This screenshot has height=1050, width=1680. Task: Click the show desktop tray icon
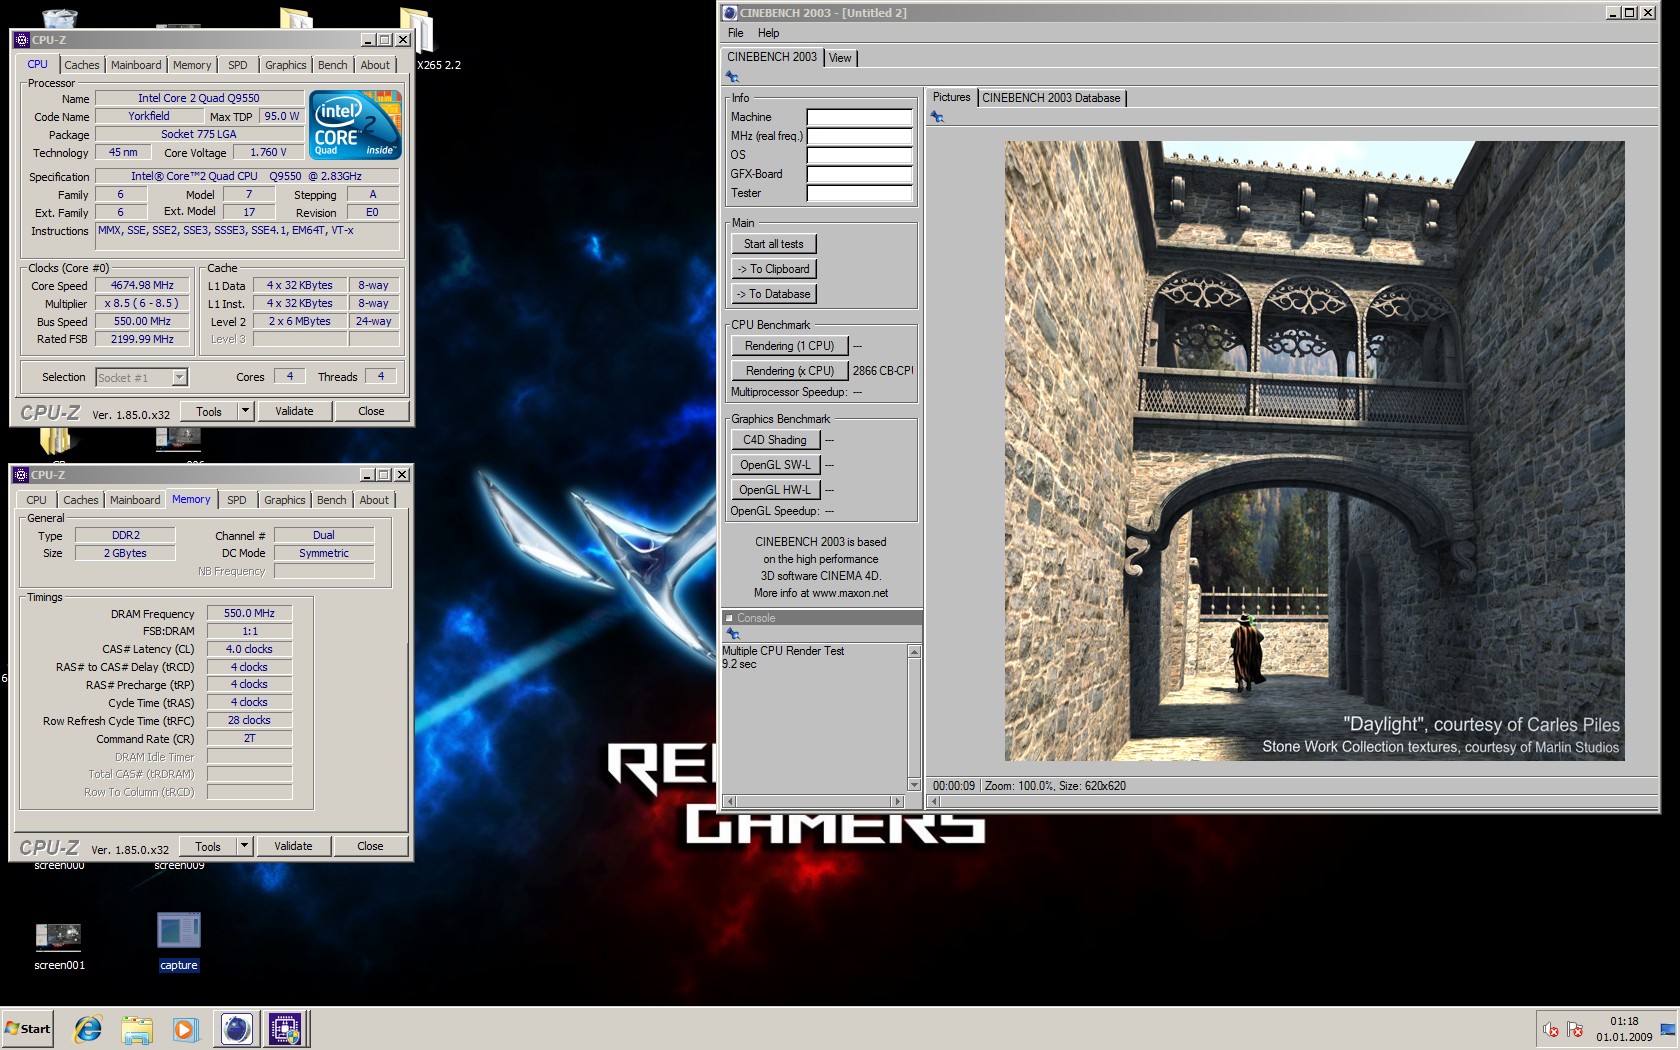[x=1668, y=1029]
